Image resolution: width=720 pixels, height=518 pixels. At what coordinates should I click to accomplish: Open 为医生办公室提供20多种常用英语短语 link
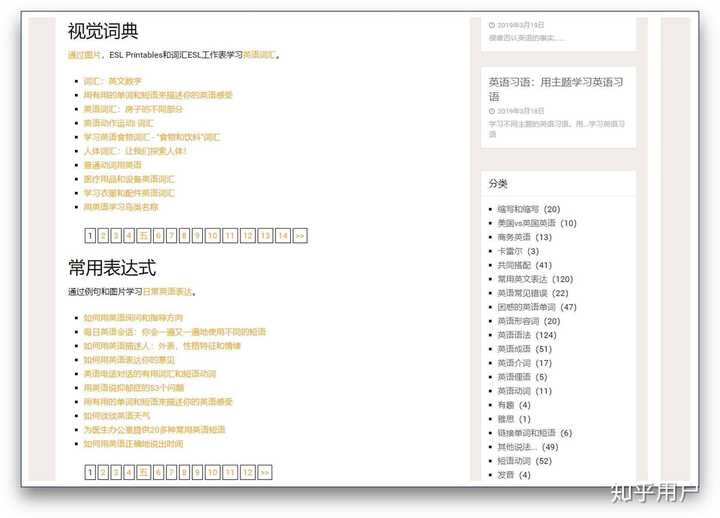(154, 430)
